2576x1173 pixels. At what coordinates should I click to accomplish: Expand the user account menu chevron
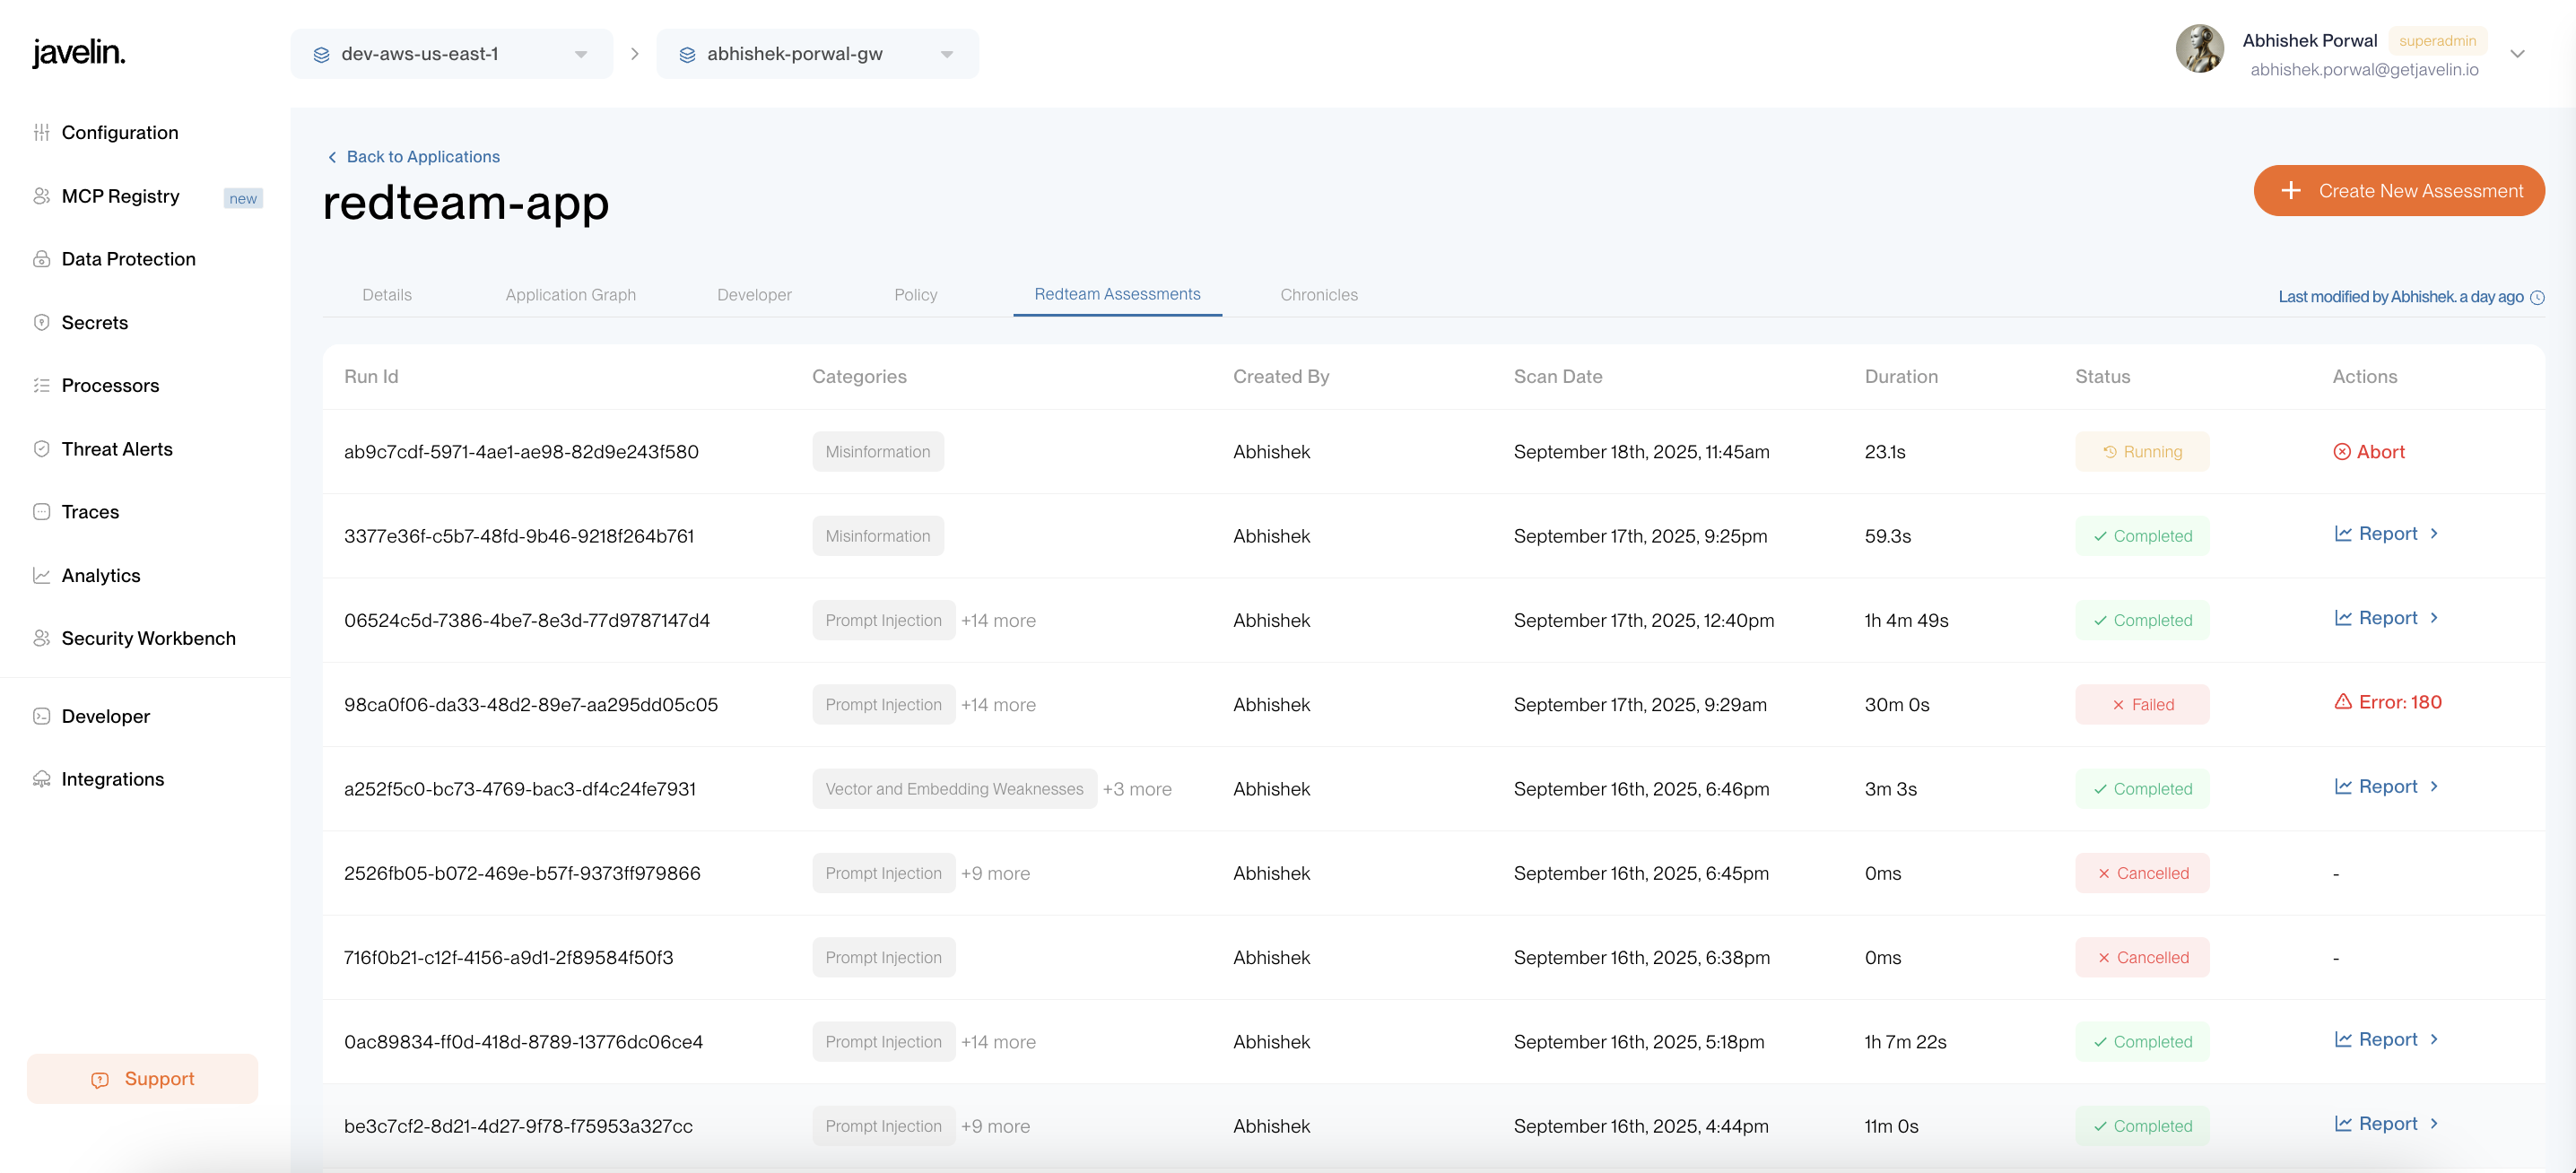pos(2517,54)
